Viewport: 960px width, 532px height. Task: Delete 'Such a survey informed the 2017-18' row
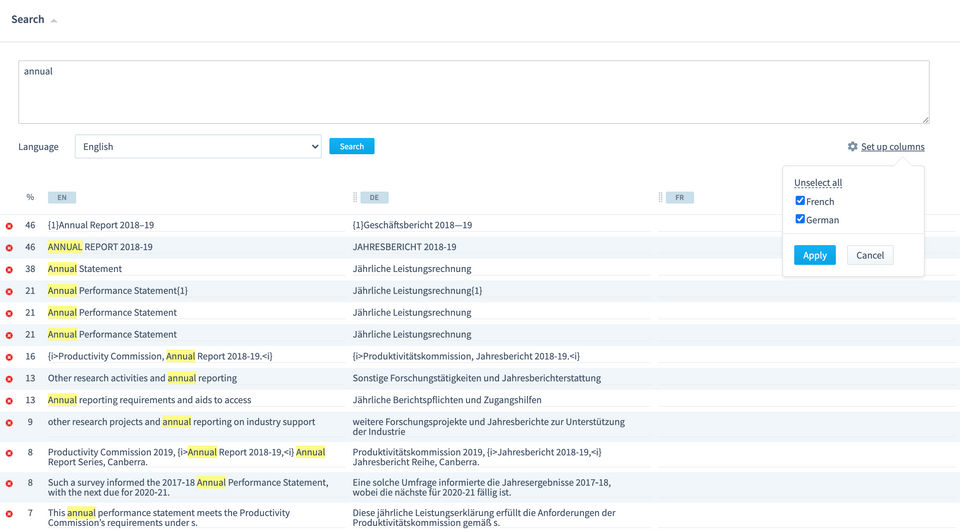point(9,484)
